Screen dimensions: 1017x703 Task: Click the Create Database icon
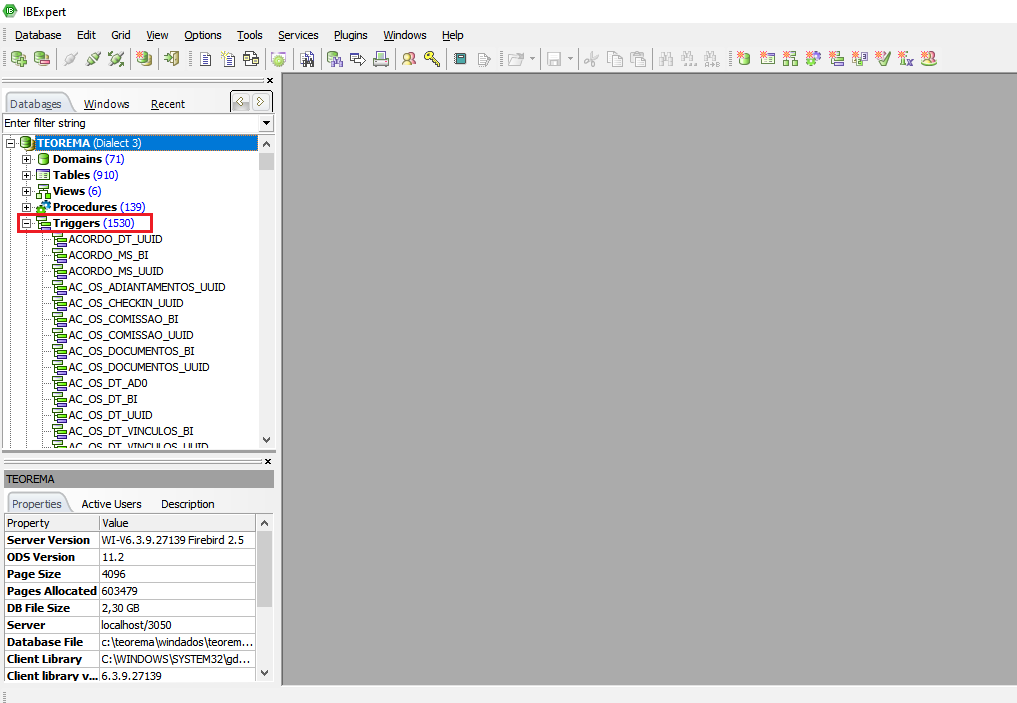click(x=144, y=59)
